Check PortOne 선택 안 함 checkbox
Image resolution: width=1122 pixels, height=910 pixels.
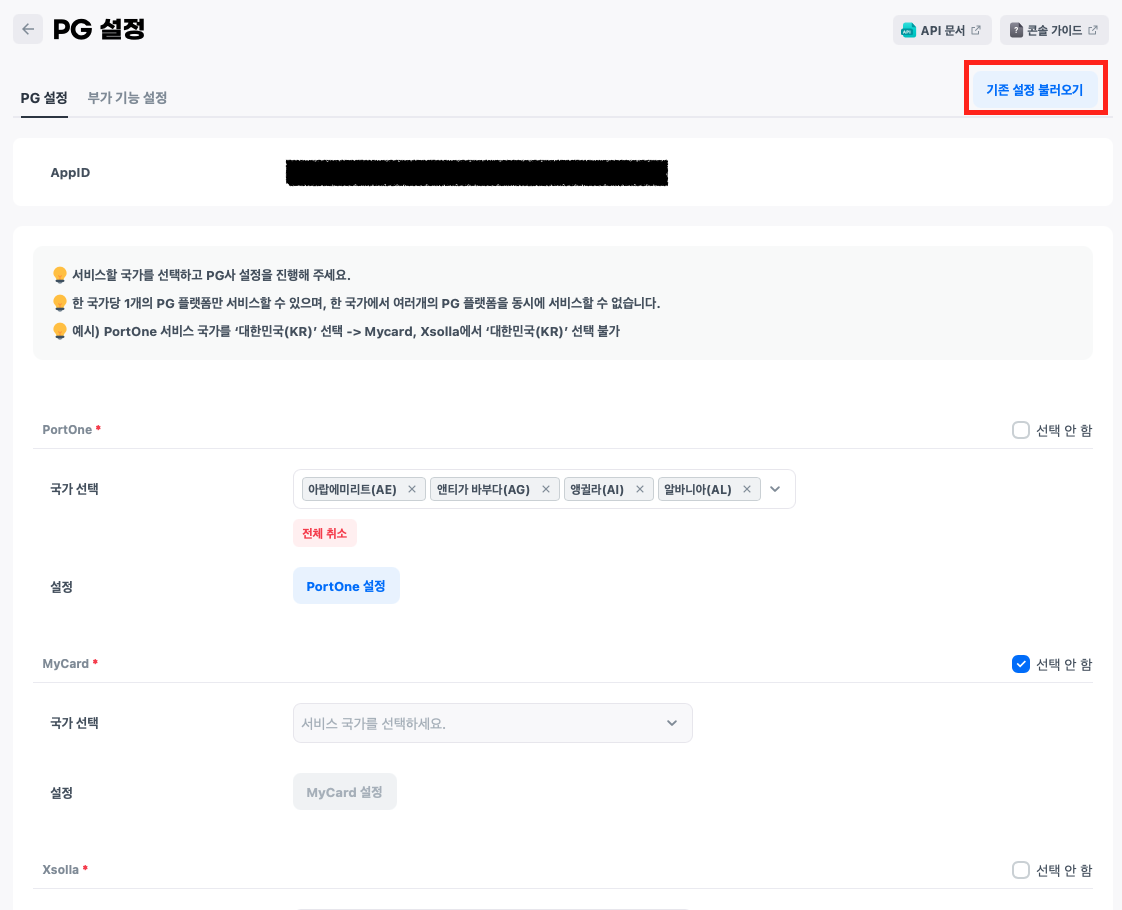click(1020, 430)
